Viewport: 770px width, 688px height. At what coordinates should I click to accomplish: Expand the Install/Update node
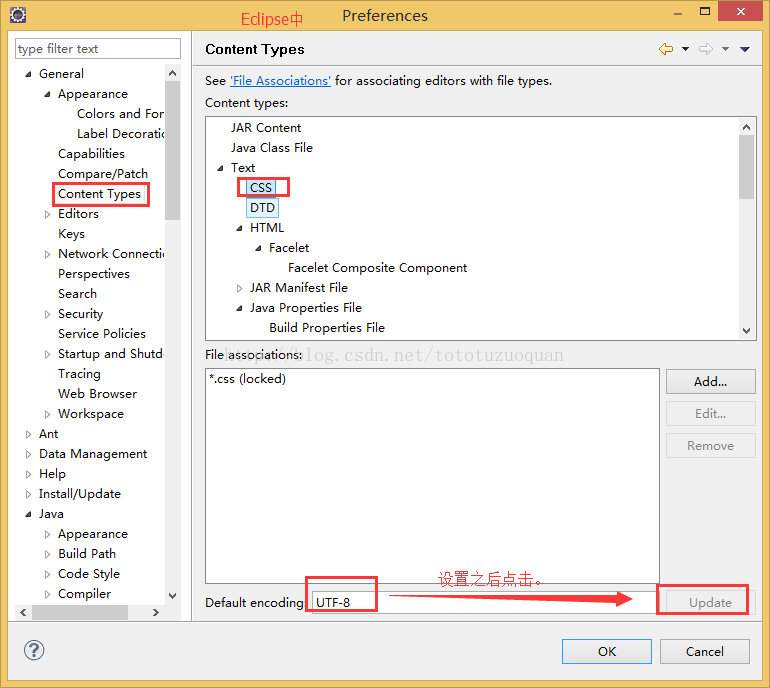coord(28,495)
